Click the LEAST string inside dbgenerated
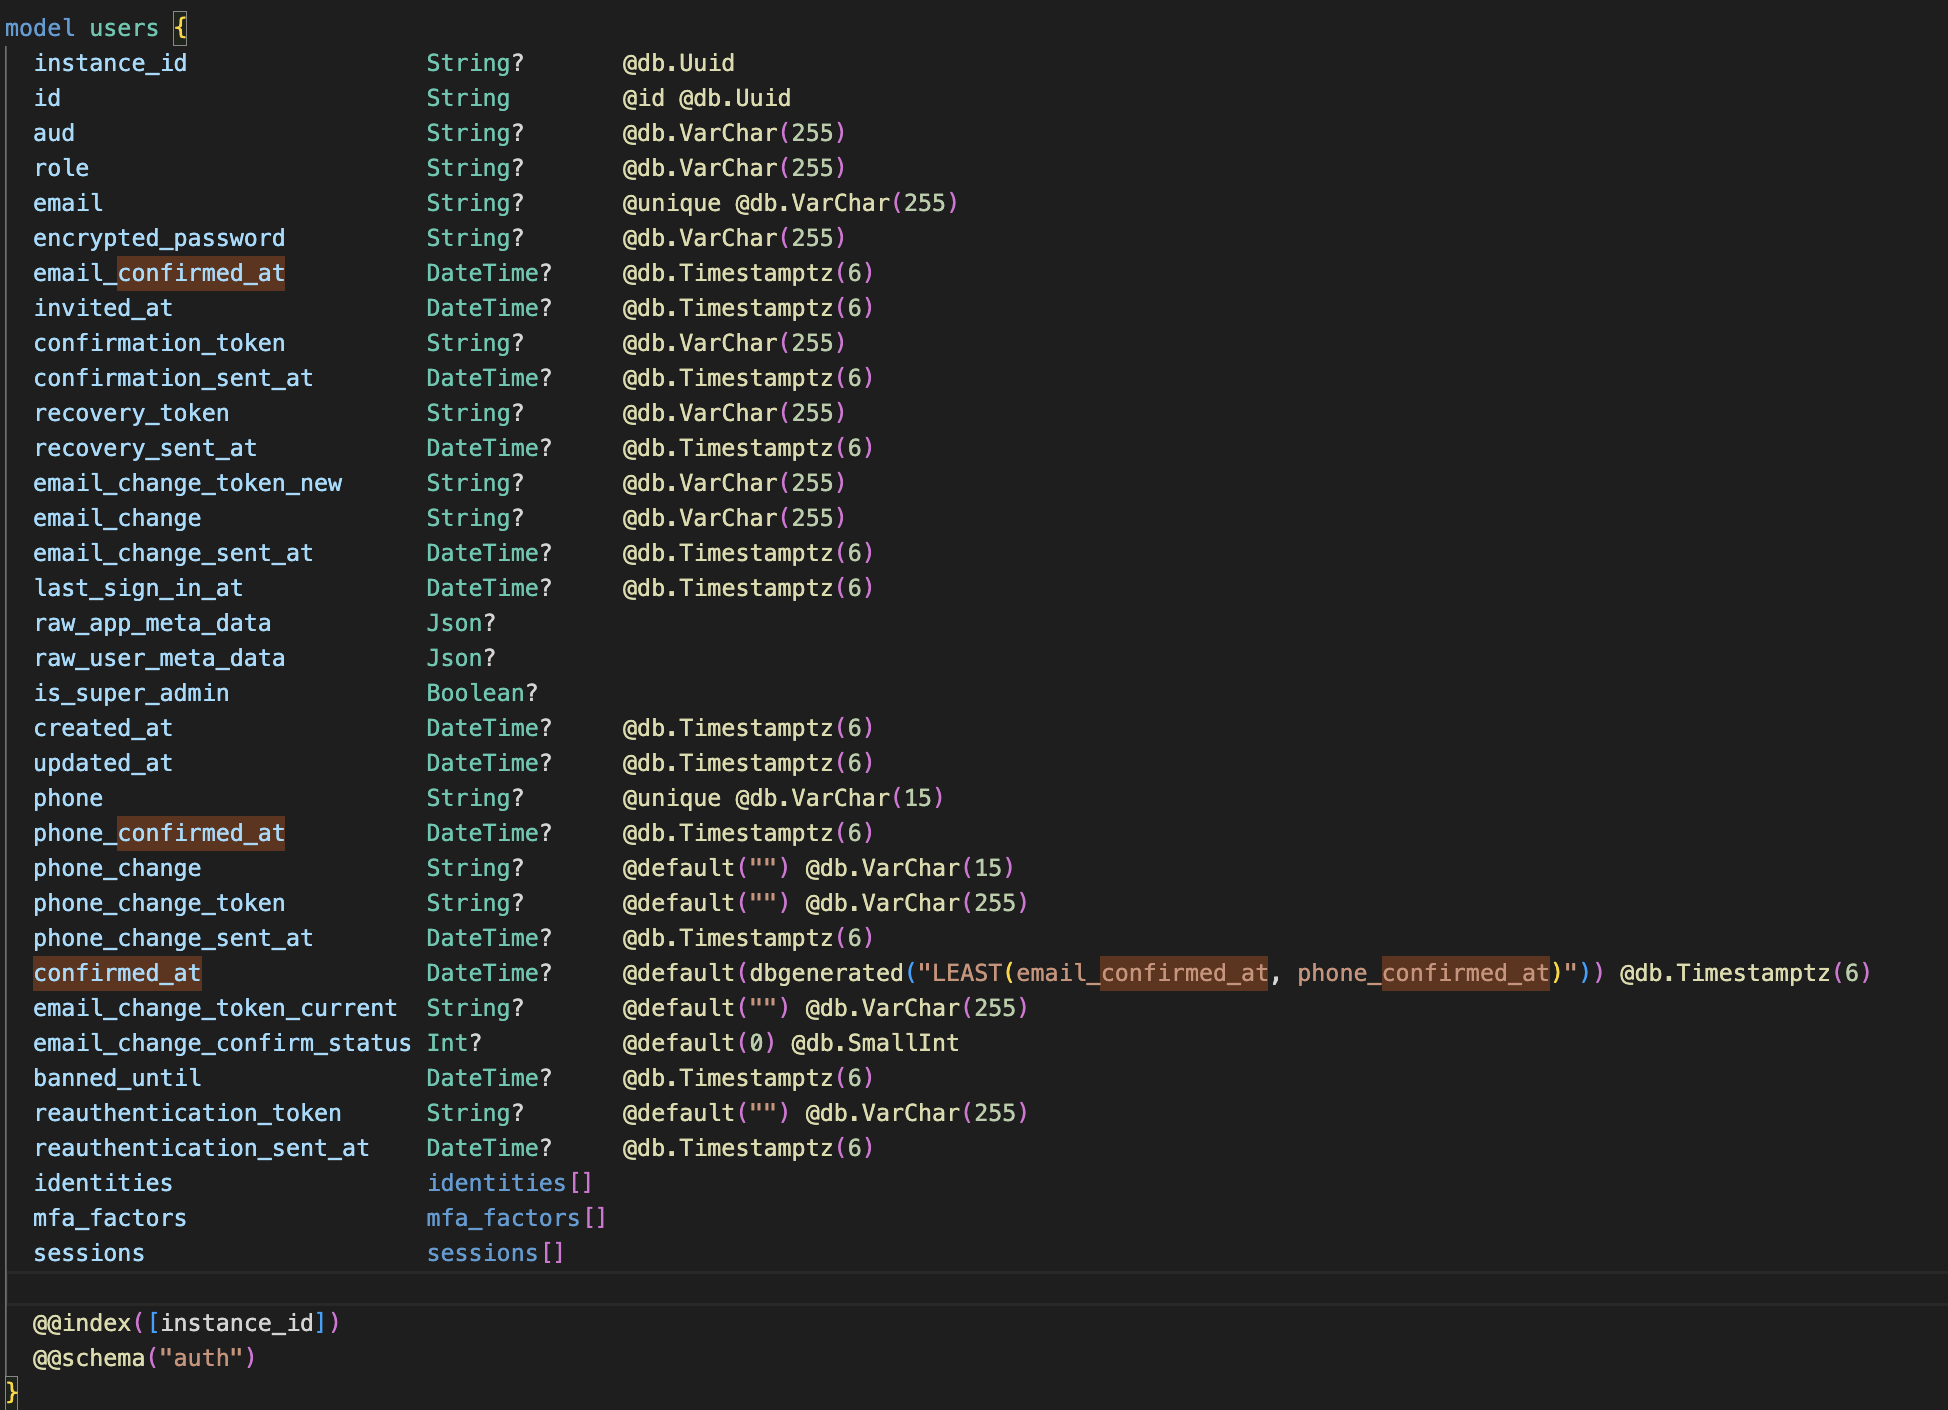The height and width of the screenshot is (1410, 1948). coord(966,973)
